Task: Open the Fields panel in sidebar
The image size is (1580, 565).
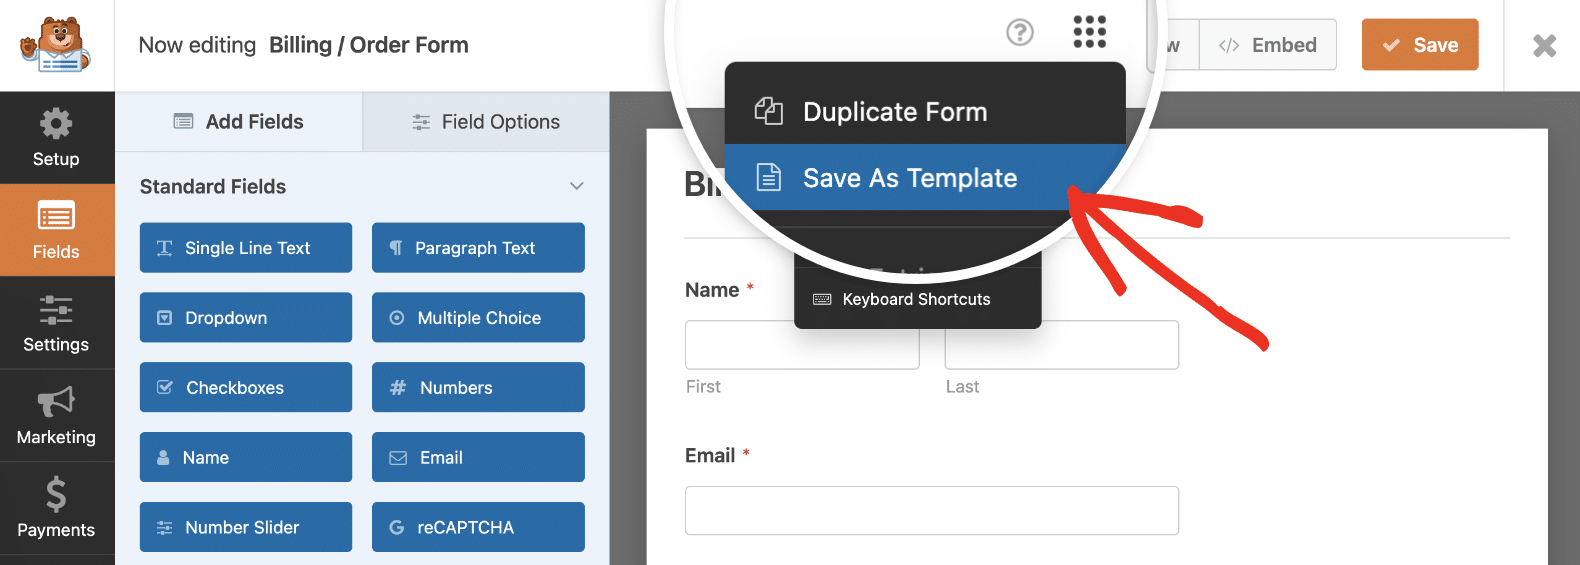Action: click(56, 230)
